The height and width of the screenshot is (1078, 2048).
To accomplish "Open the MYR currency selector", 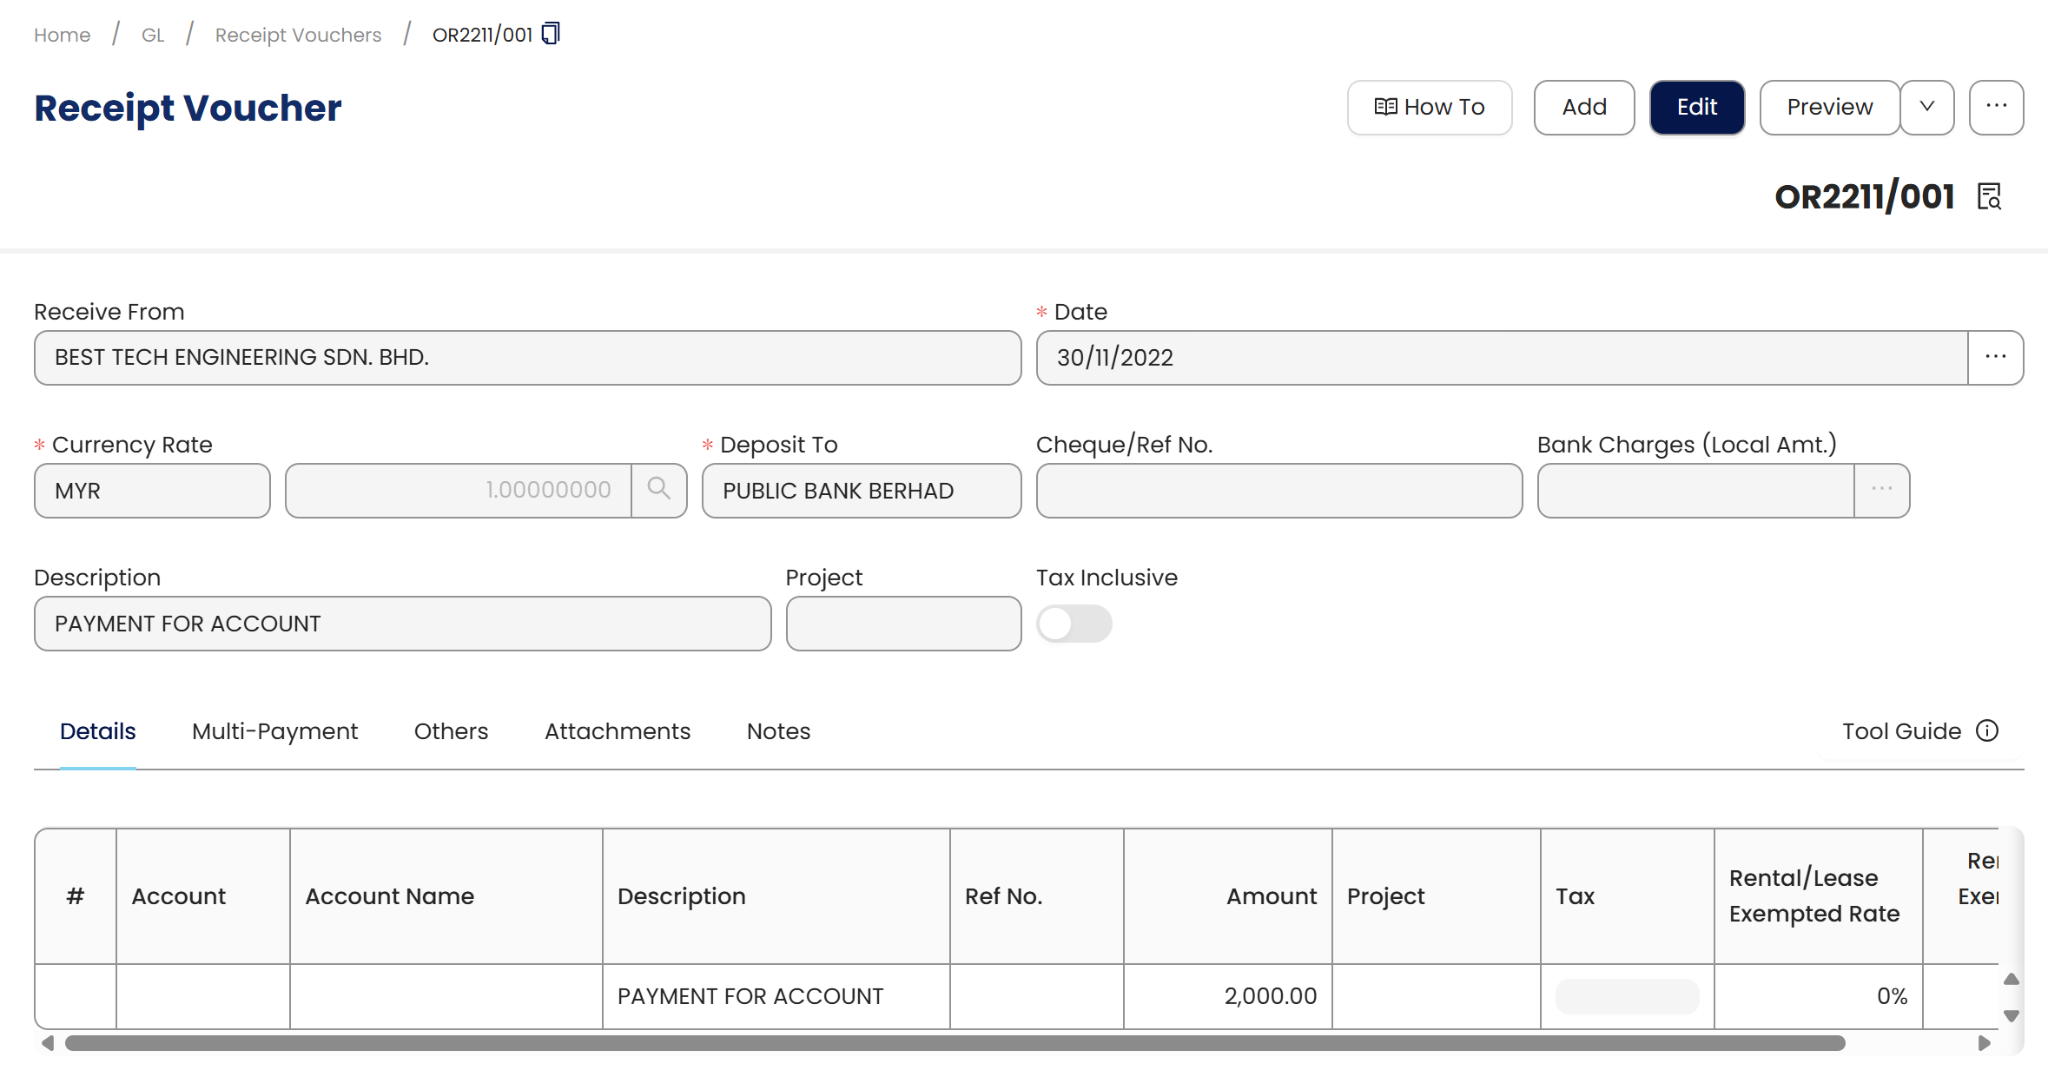I will (152, 491).
